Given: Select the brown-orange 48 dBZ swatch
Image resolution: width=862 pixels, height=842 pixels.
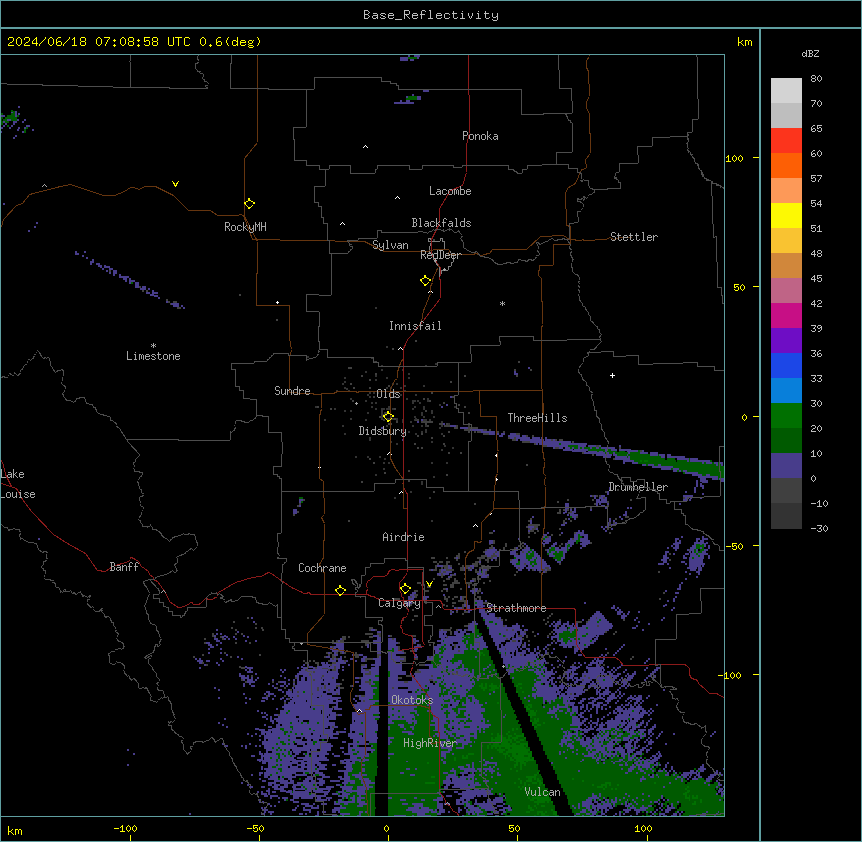Looking at the screenshot, I should click(786, 265).
